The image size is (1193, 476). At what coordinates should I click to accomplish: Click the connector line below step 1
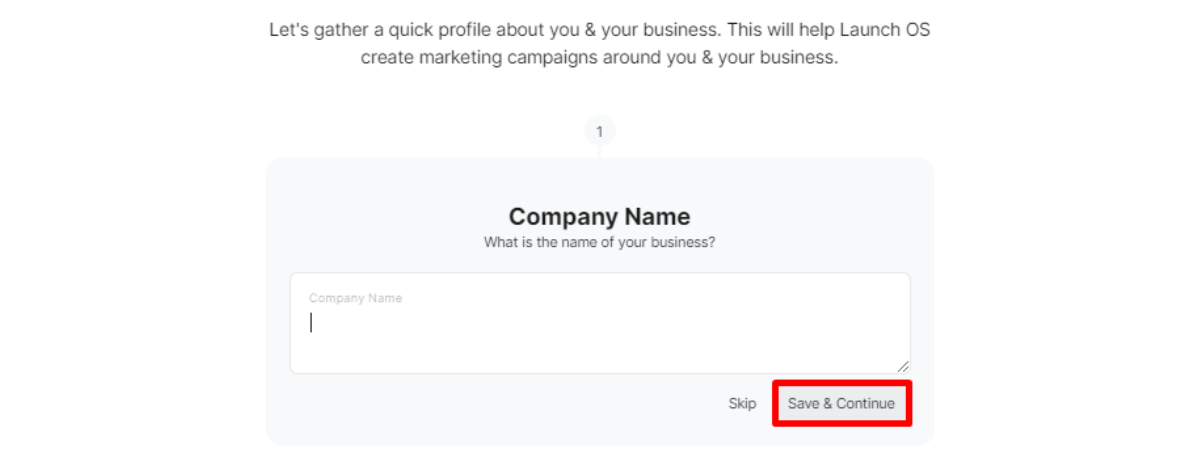[x=600, y=153]
